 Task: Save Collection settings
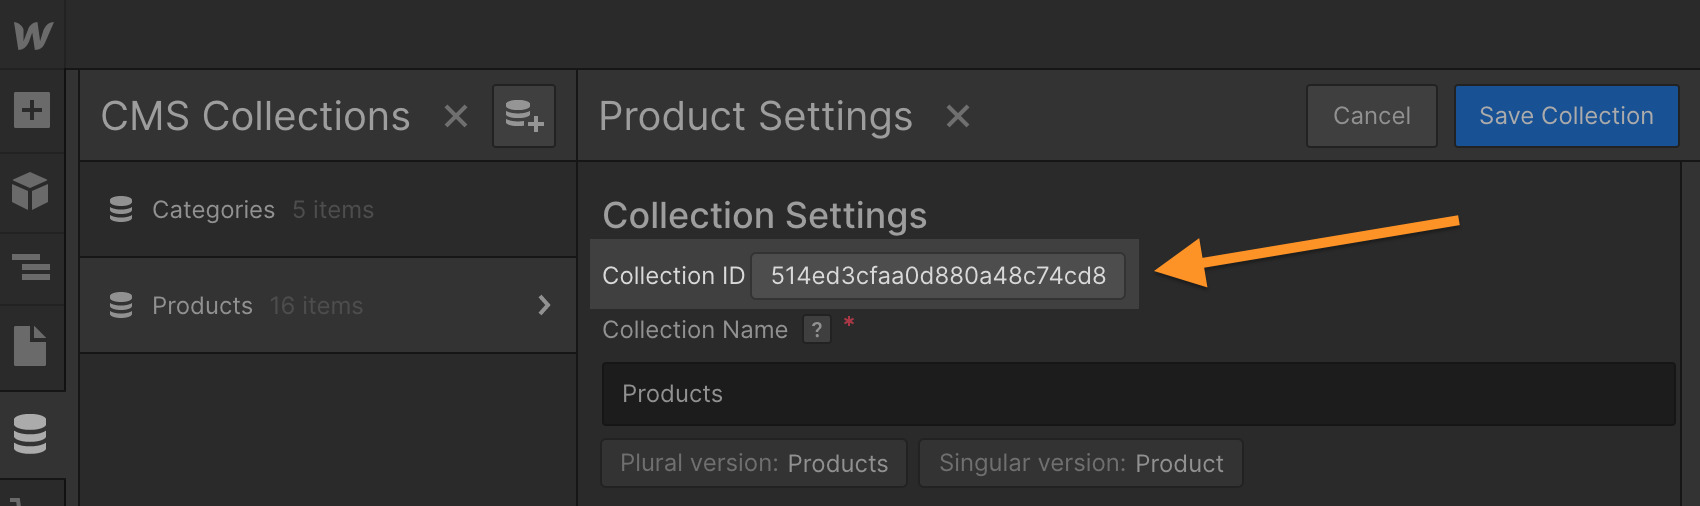[1566, 116]
